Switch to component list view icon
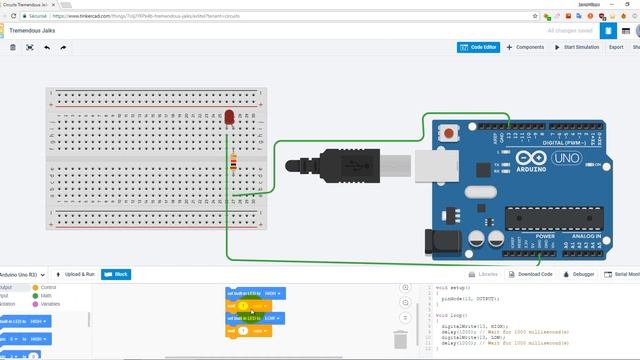 click(626, 31)
